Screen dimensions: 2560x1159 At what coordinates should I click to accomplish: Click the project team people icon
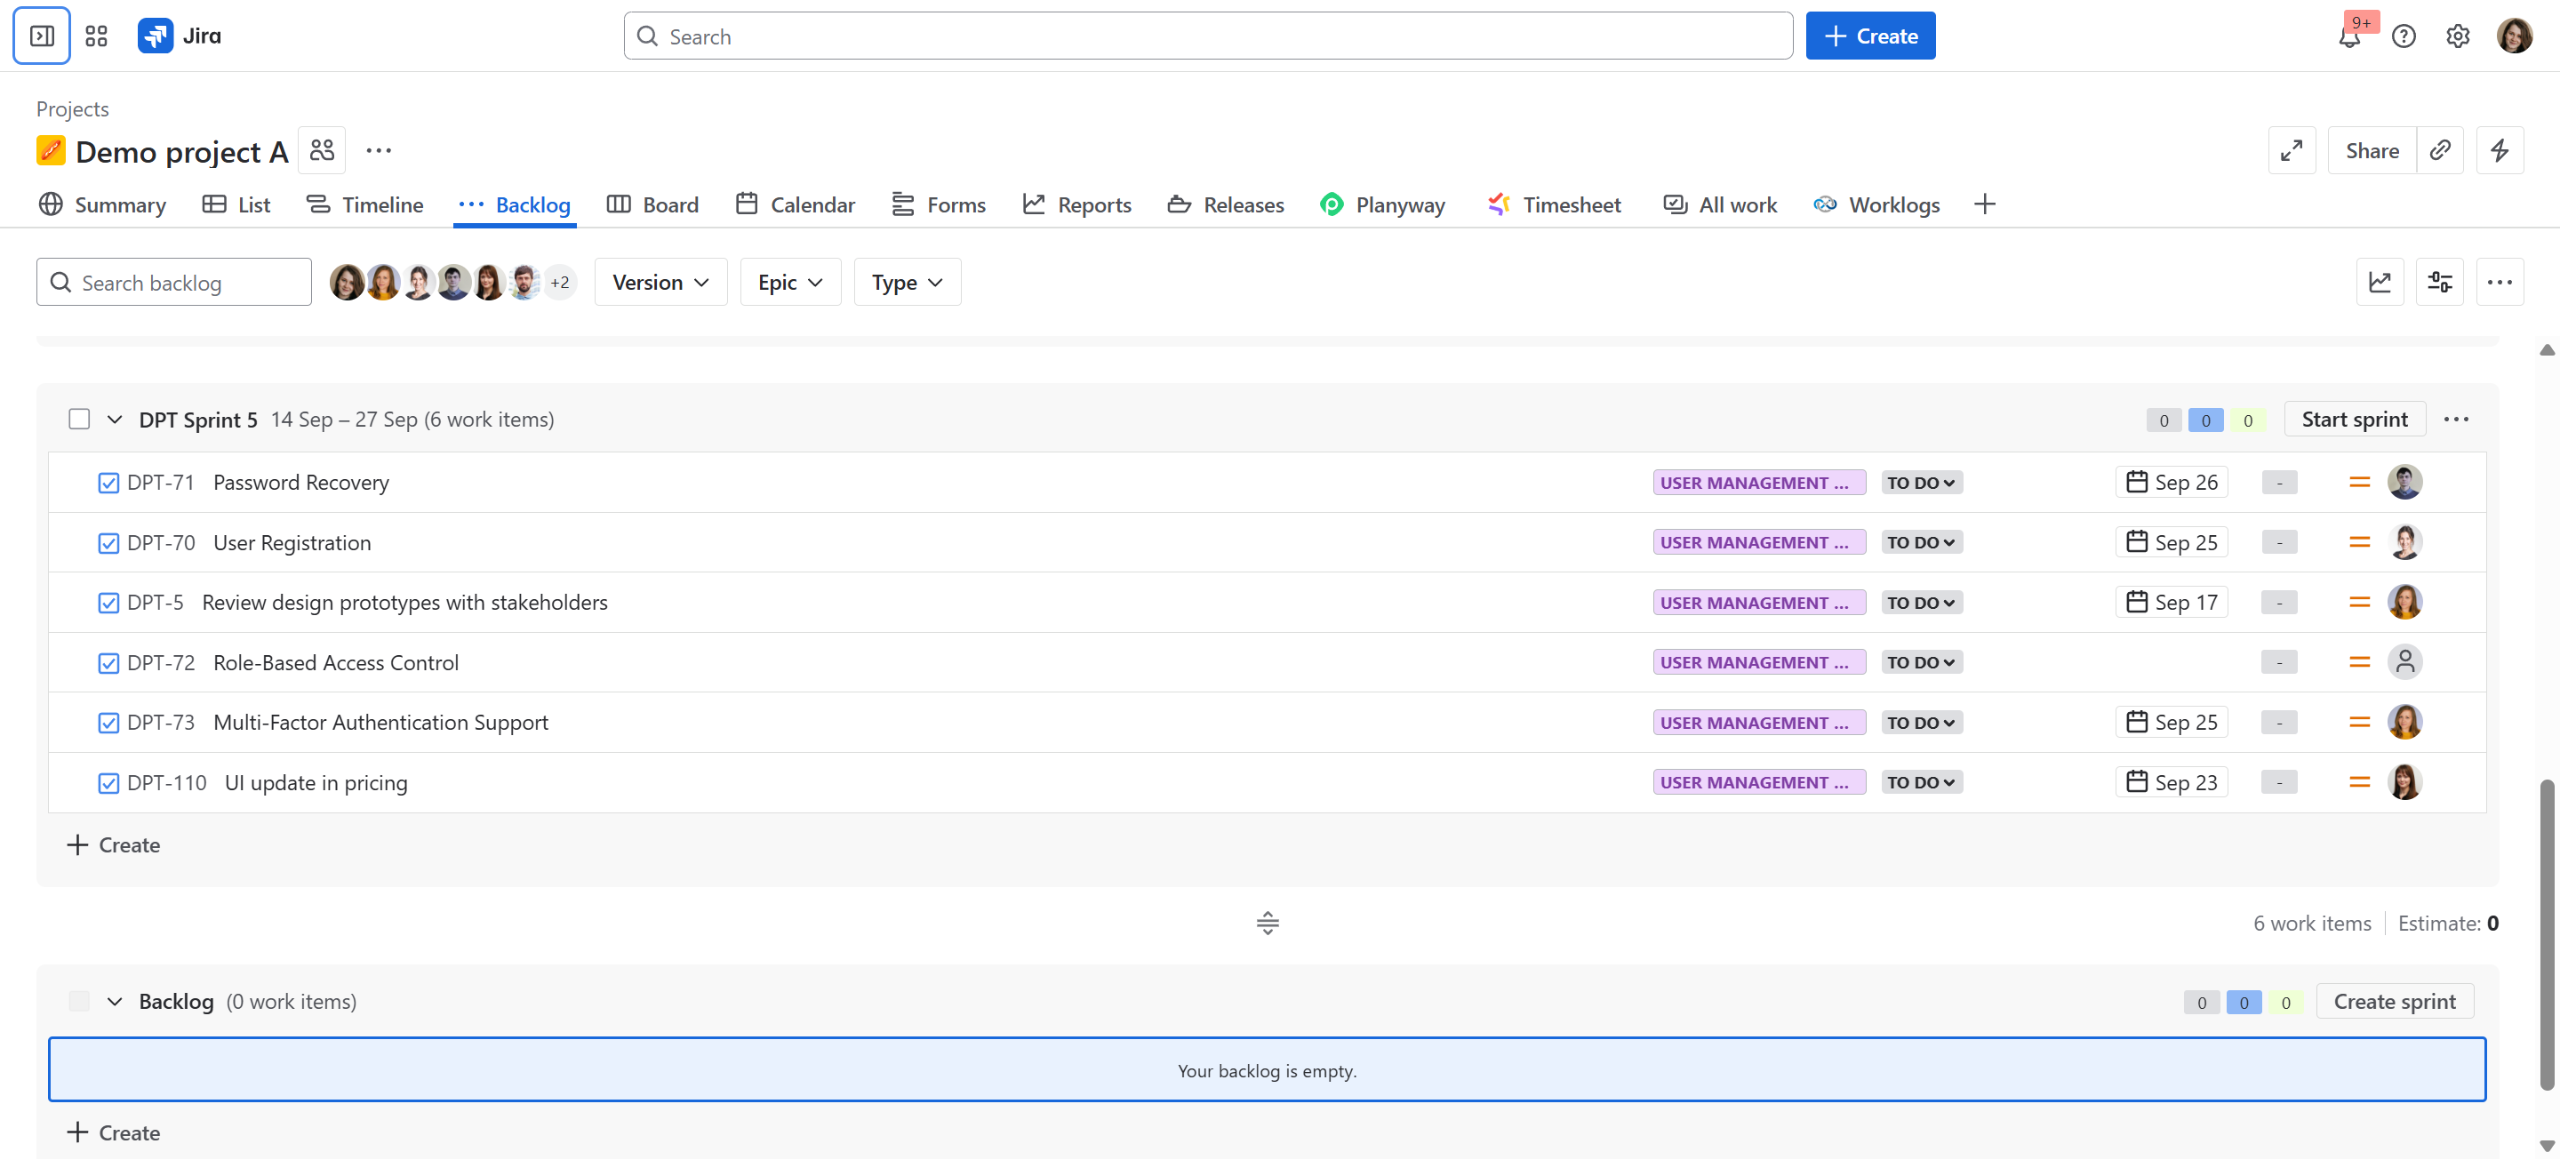tap(322, 150)
